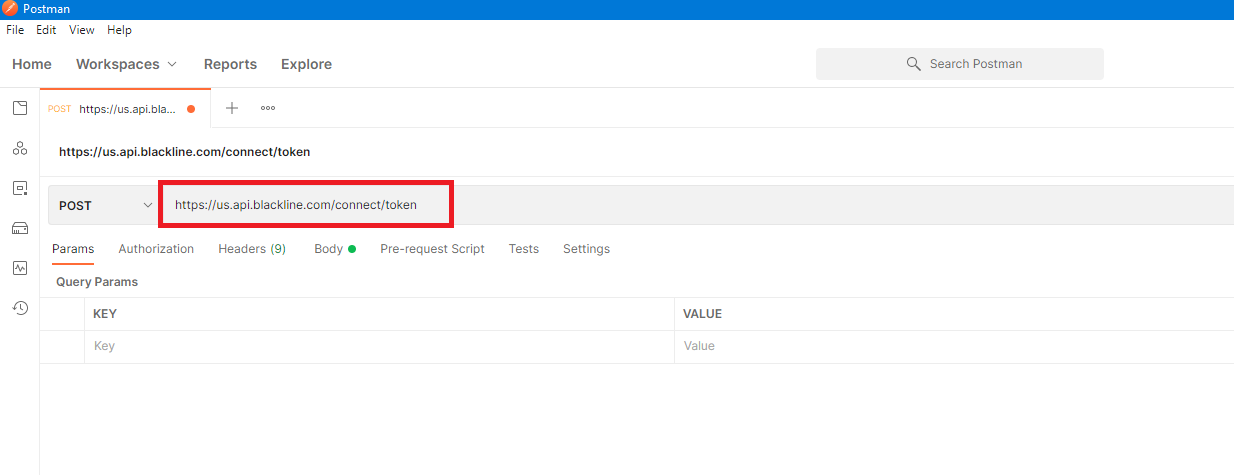The image size is (1234, 475).
Task: Click the search magnifier icon
Action: coord(913,63)
